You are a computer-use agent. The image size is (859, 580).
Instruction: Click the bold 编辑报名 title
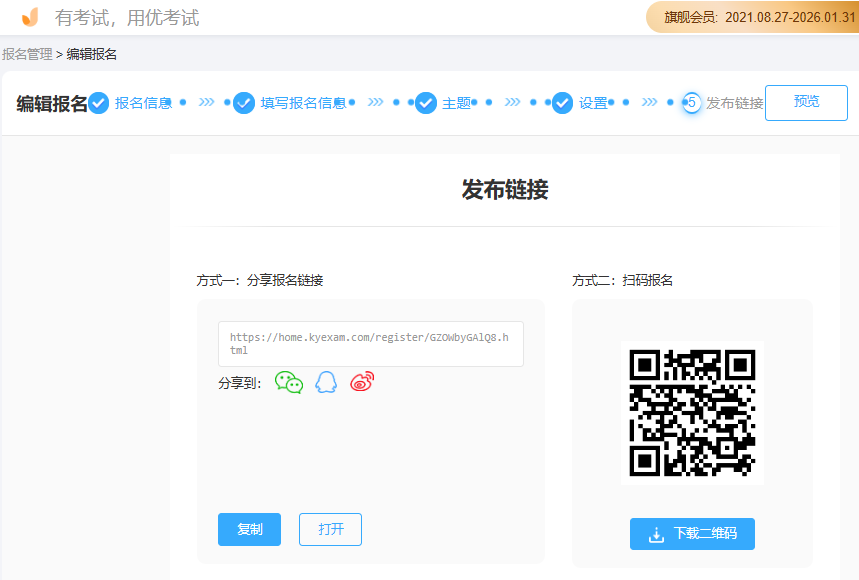click(x=51, y=104)
